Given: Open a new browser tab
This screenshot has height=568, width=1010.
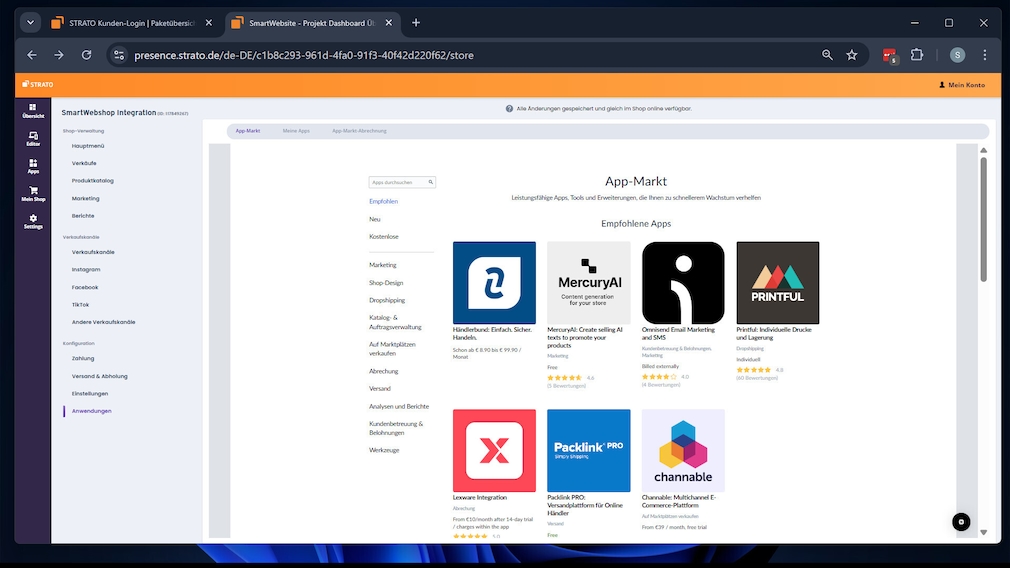Looking at the screenshot, I should (x=416, y=23).
